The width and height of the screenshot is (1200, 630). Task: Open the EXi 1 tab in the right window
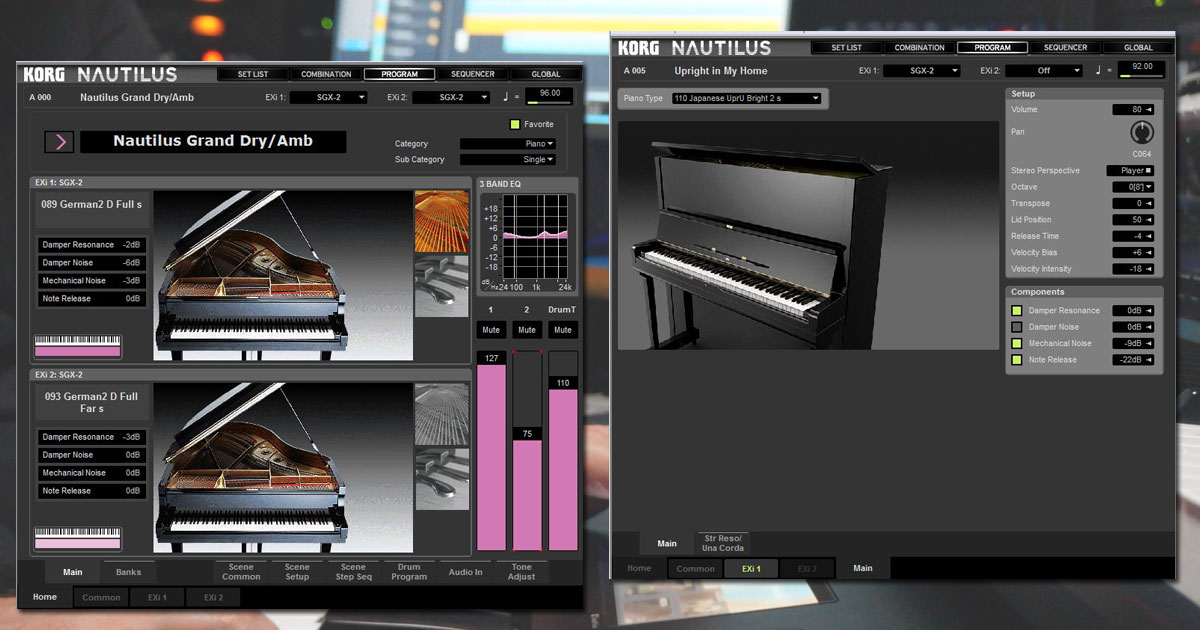click(x=752, y=569)
